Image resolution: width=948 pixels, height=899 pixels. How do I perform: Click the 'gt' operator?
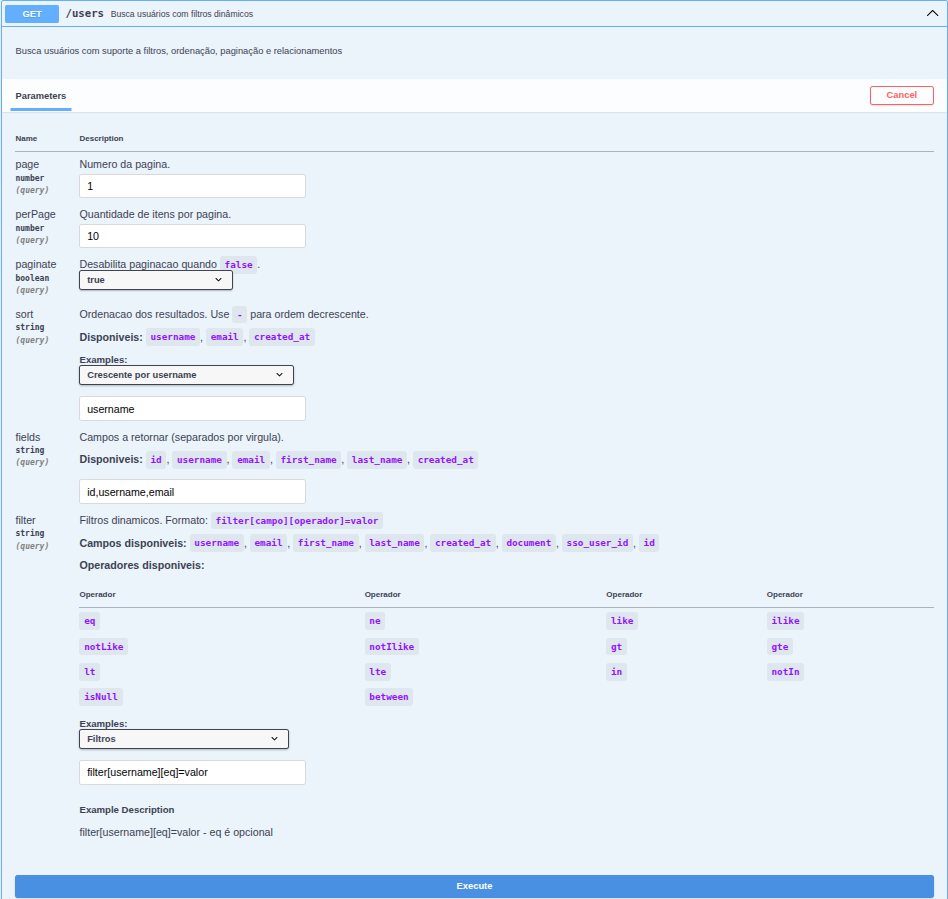pos(616,647)
